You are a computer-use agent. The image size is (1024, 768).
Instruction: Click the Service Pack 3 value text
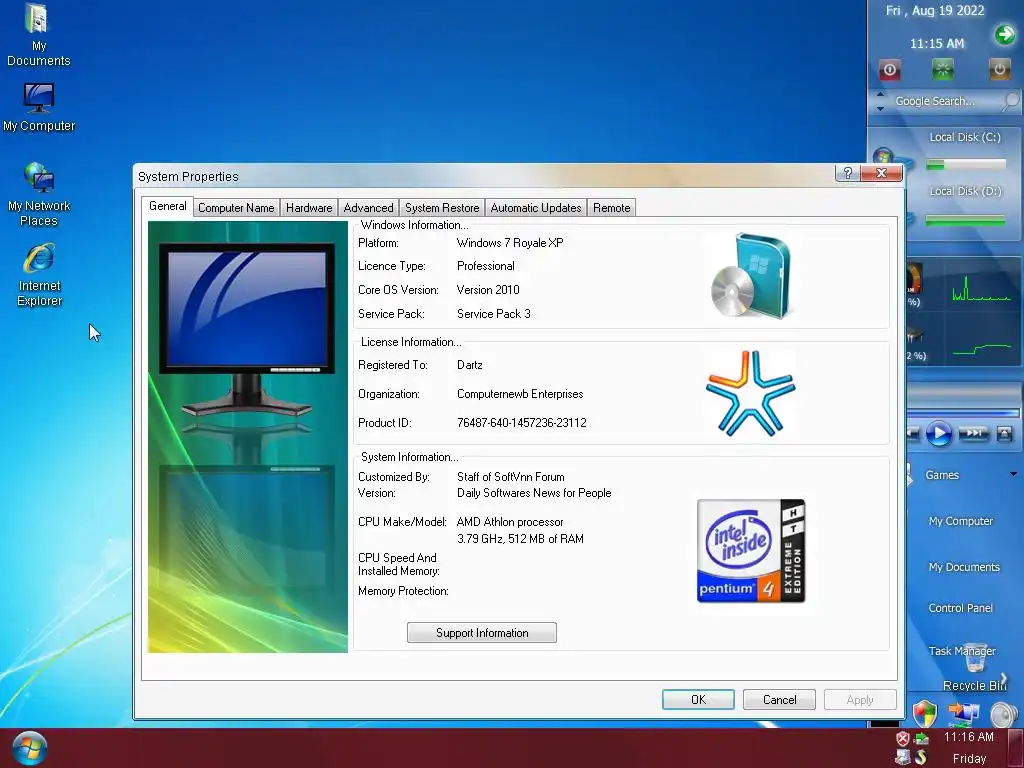[x=494, y=313]
